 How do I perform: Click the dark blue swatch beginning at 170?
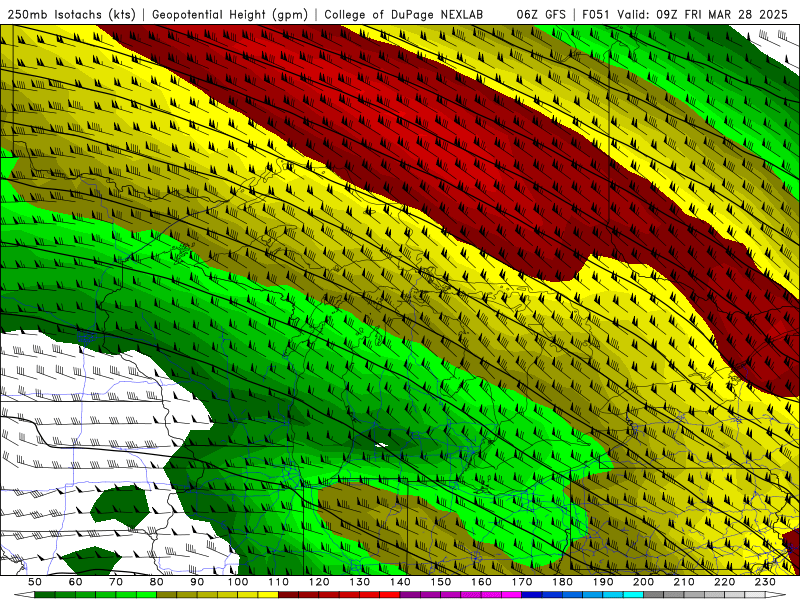click(532, 595)
